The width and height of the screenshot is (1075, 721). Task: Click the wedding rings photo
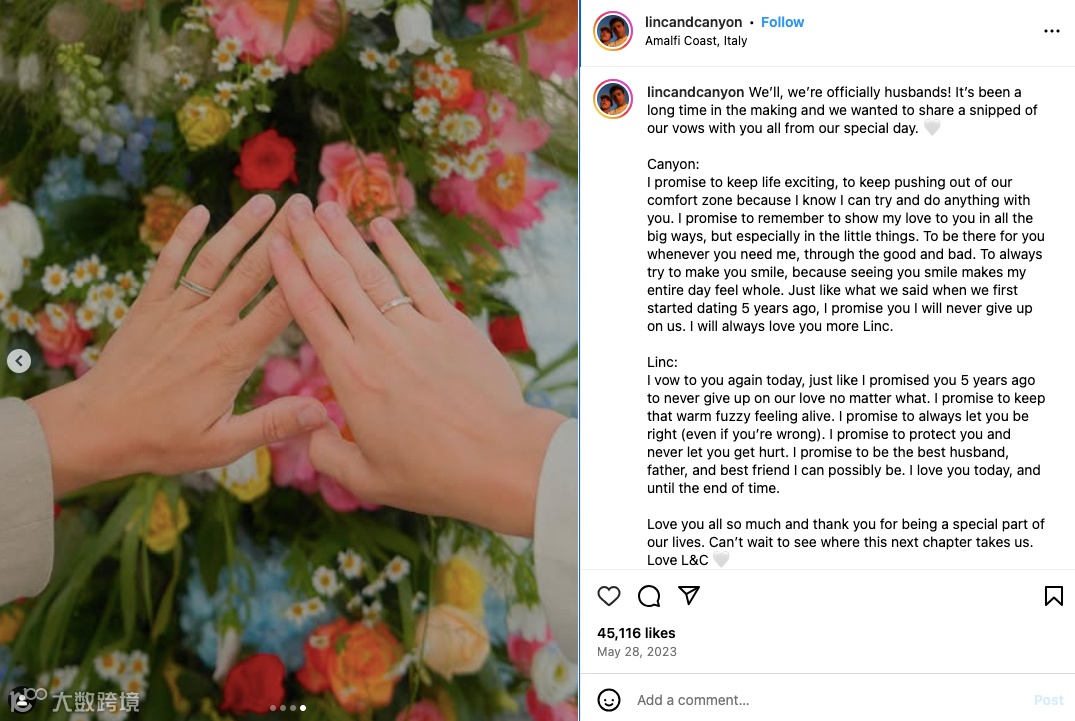tap(289, 360)
